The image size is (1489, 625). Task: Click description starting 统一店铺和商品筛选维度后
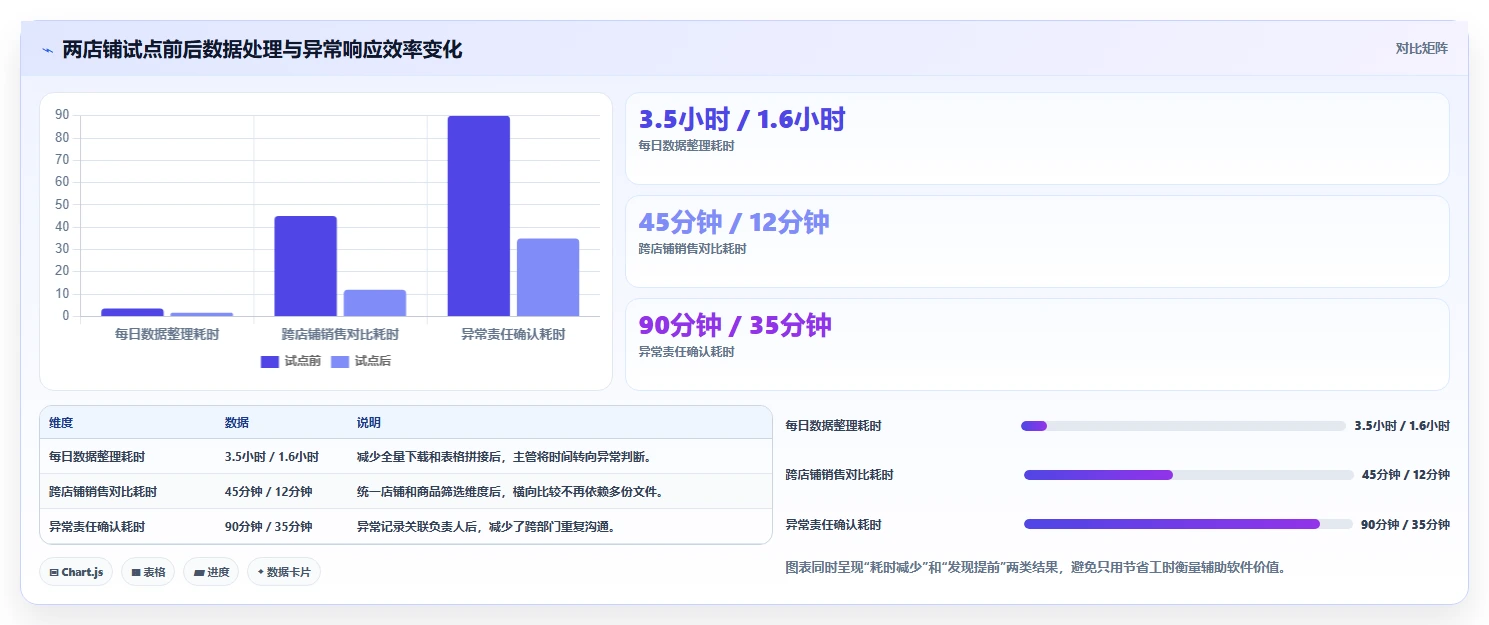point(511,492)
